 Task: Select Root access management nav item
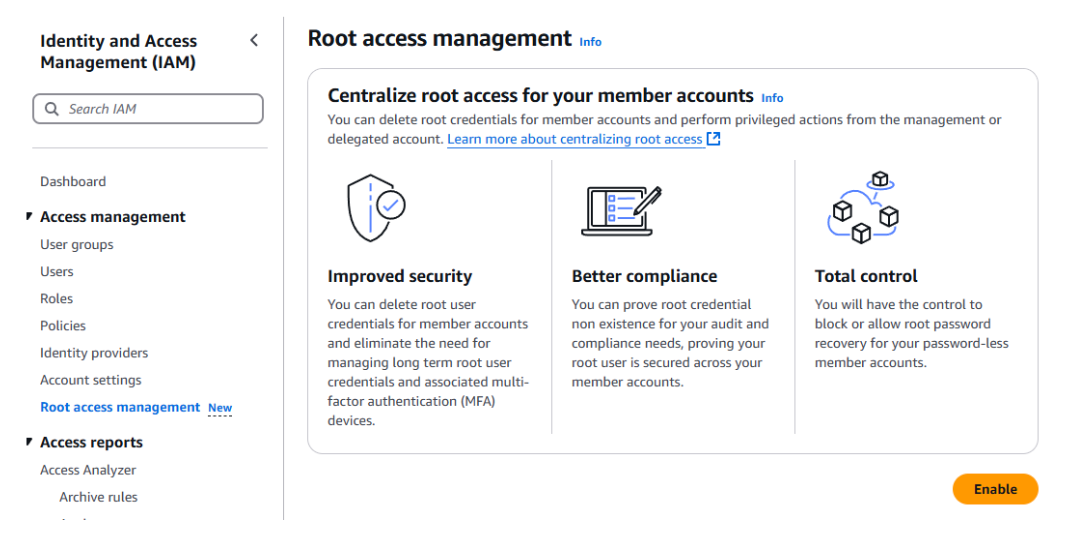point(120,407)
